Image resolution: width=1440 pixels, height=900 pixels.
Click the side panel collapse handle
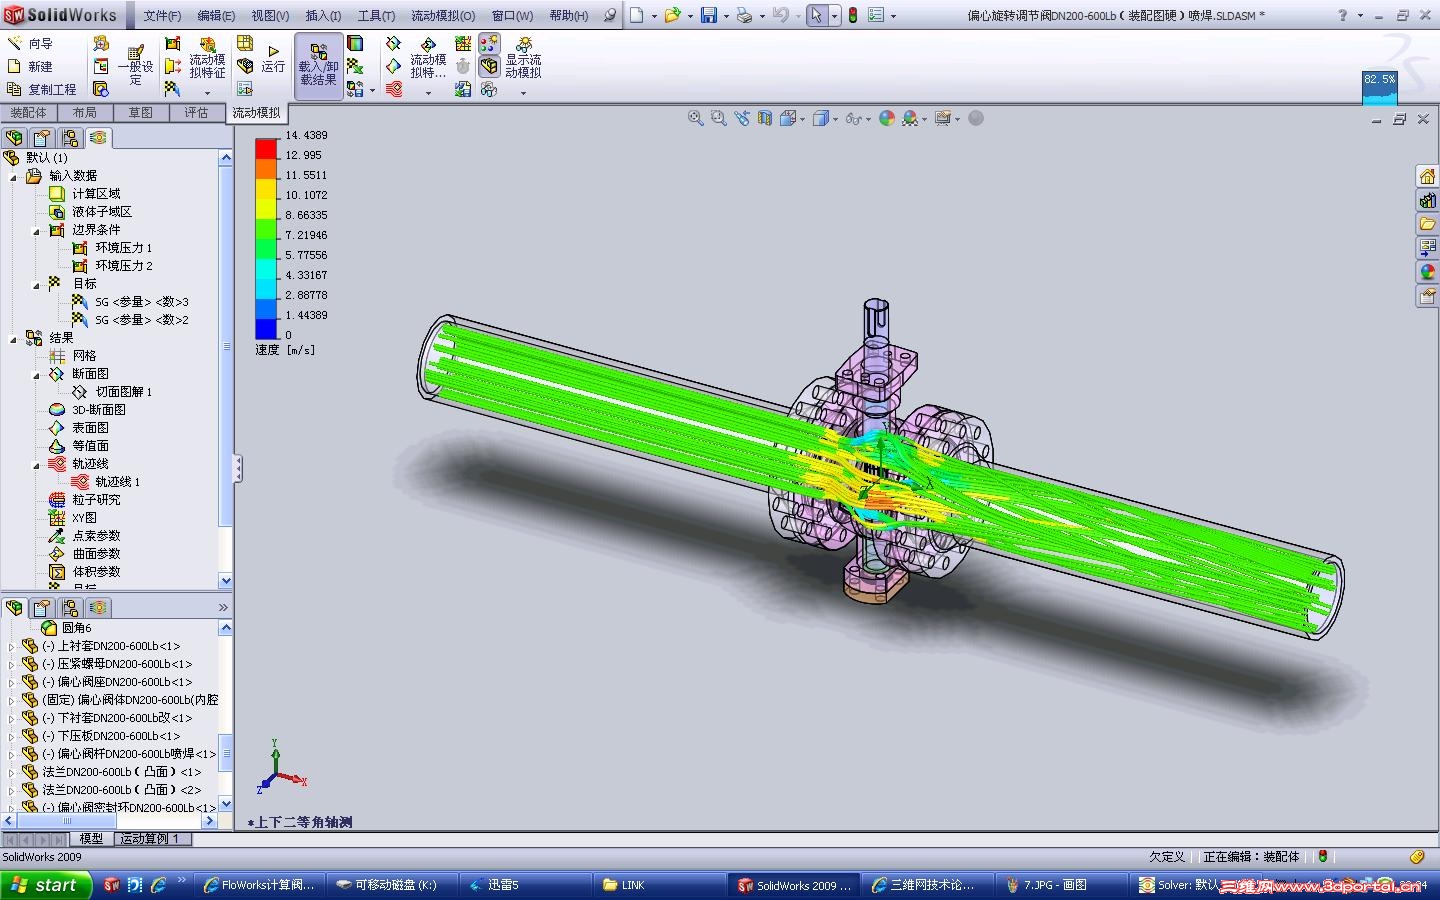click(238, 468)
